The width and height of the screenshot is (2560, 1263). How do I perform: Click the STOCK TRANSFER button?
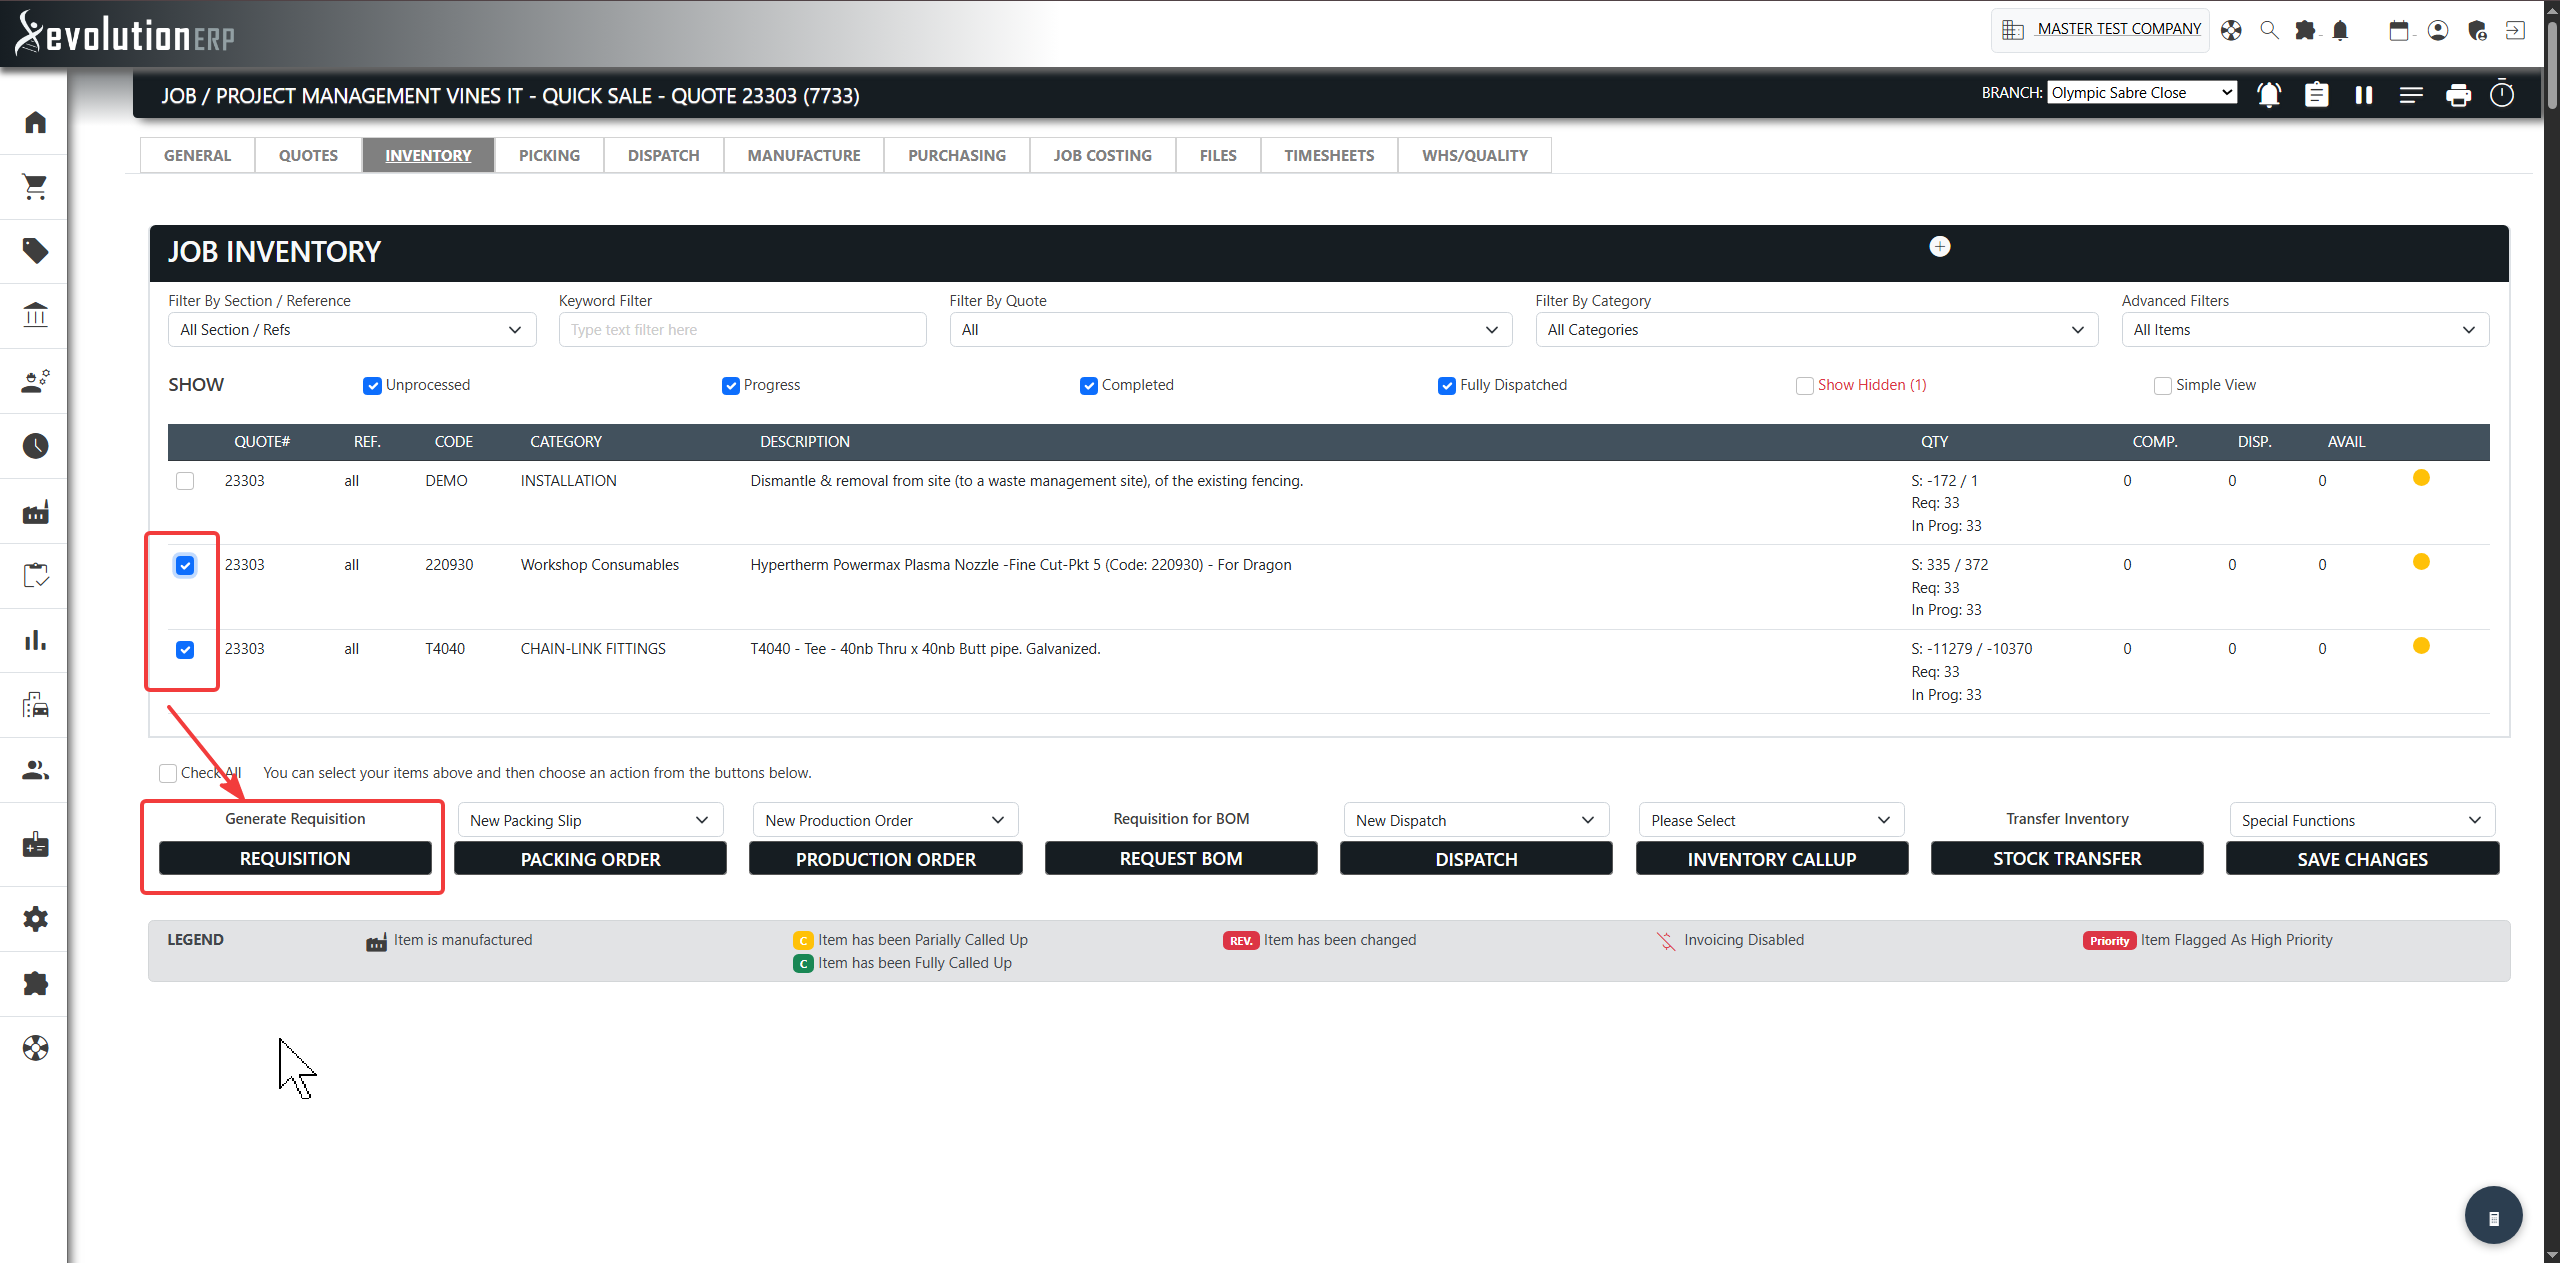tap(2067, 858)
